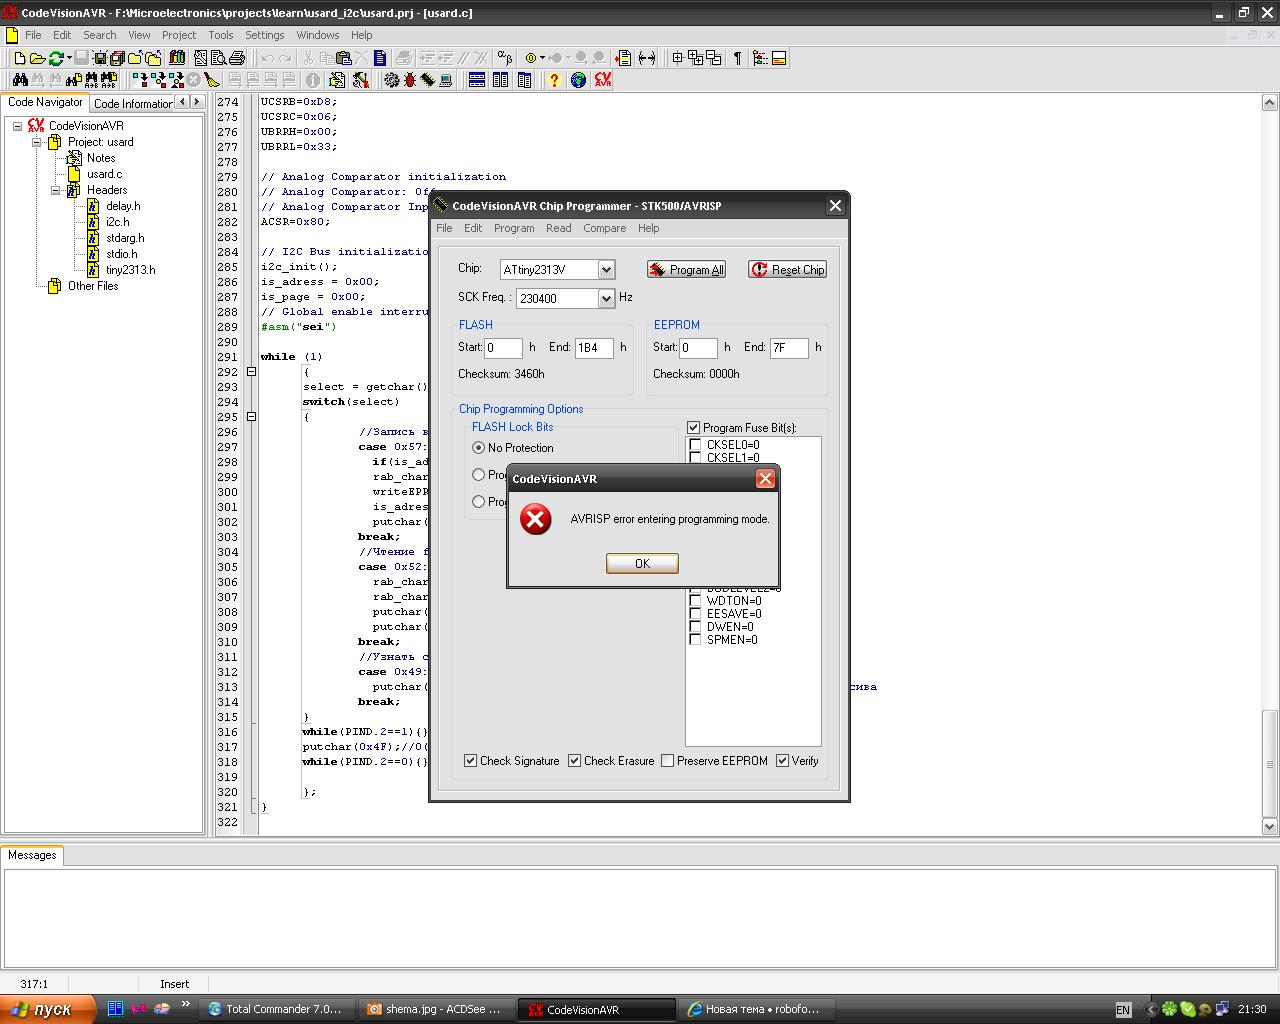Image resolution: width=1280 pixels, height=1024 pixels.
Task: Open the project configure gear icon
Action: [391, 80]
